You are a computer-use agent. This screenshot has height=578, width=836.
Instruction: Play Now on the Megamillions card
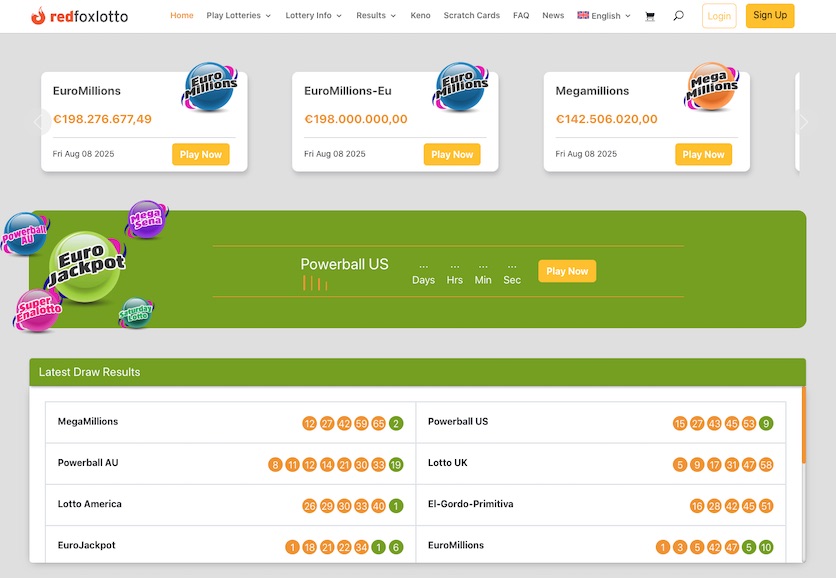703,154
